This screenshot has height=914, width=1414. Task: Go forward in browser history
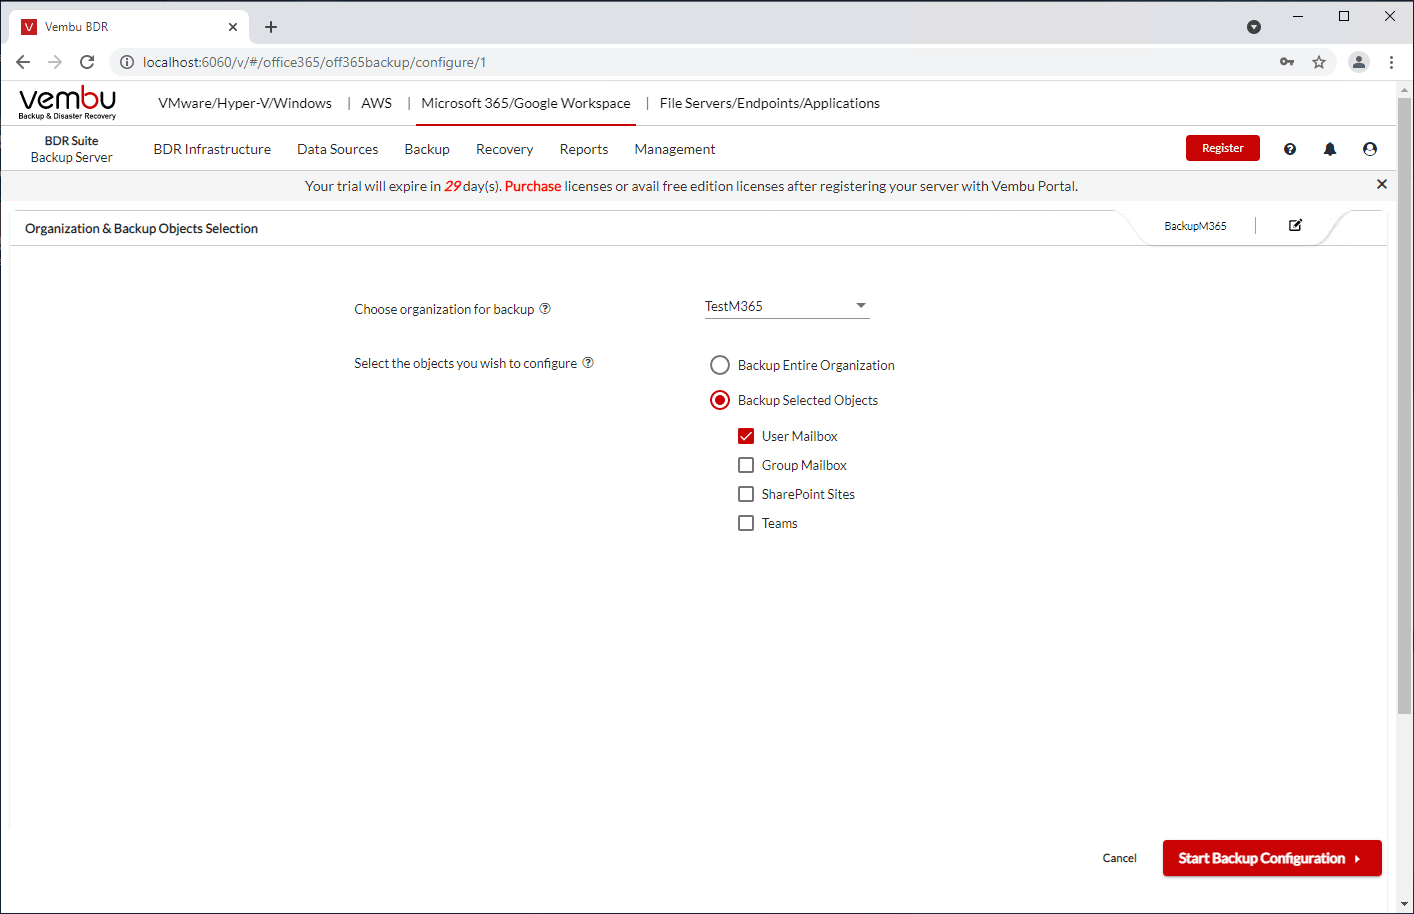tap(55, 62)
